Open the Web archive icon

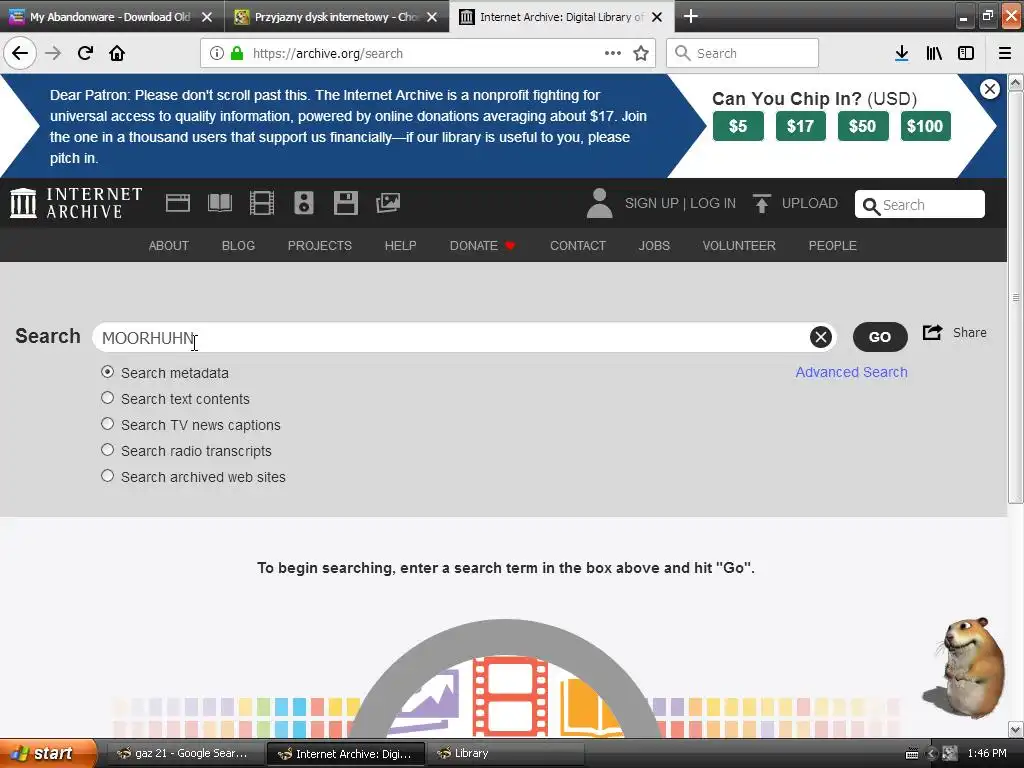coord(178,203)
